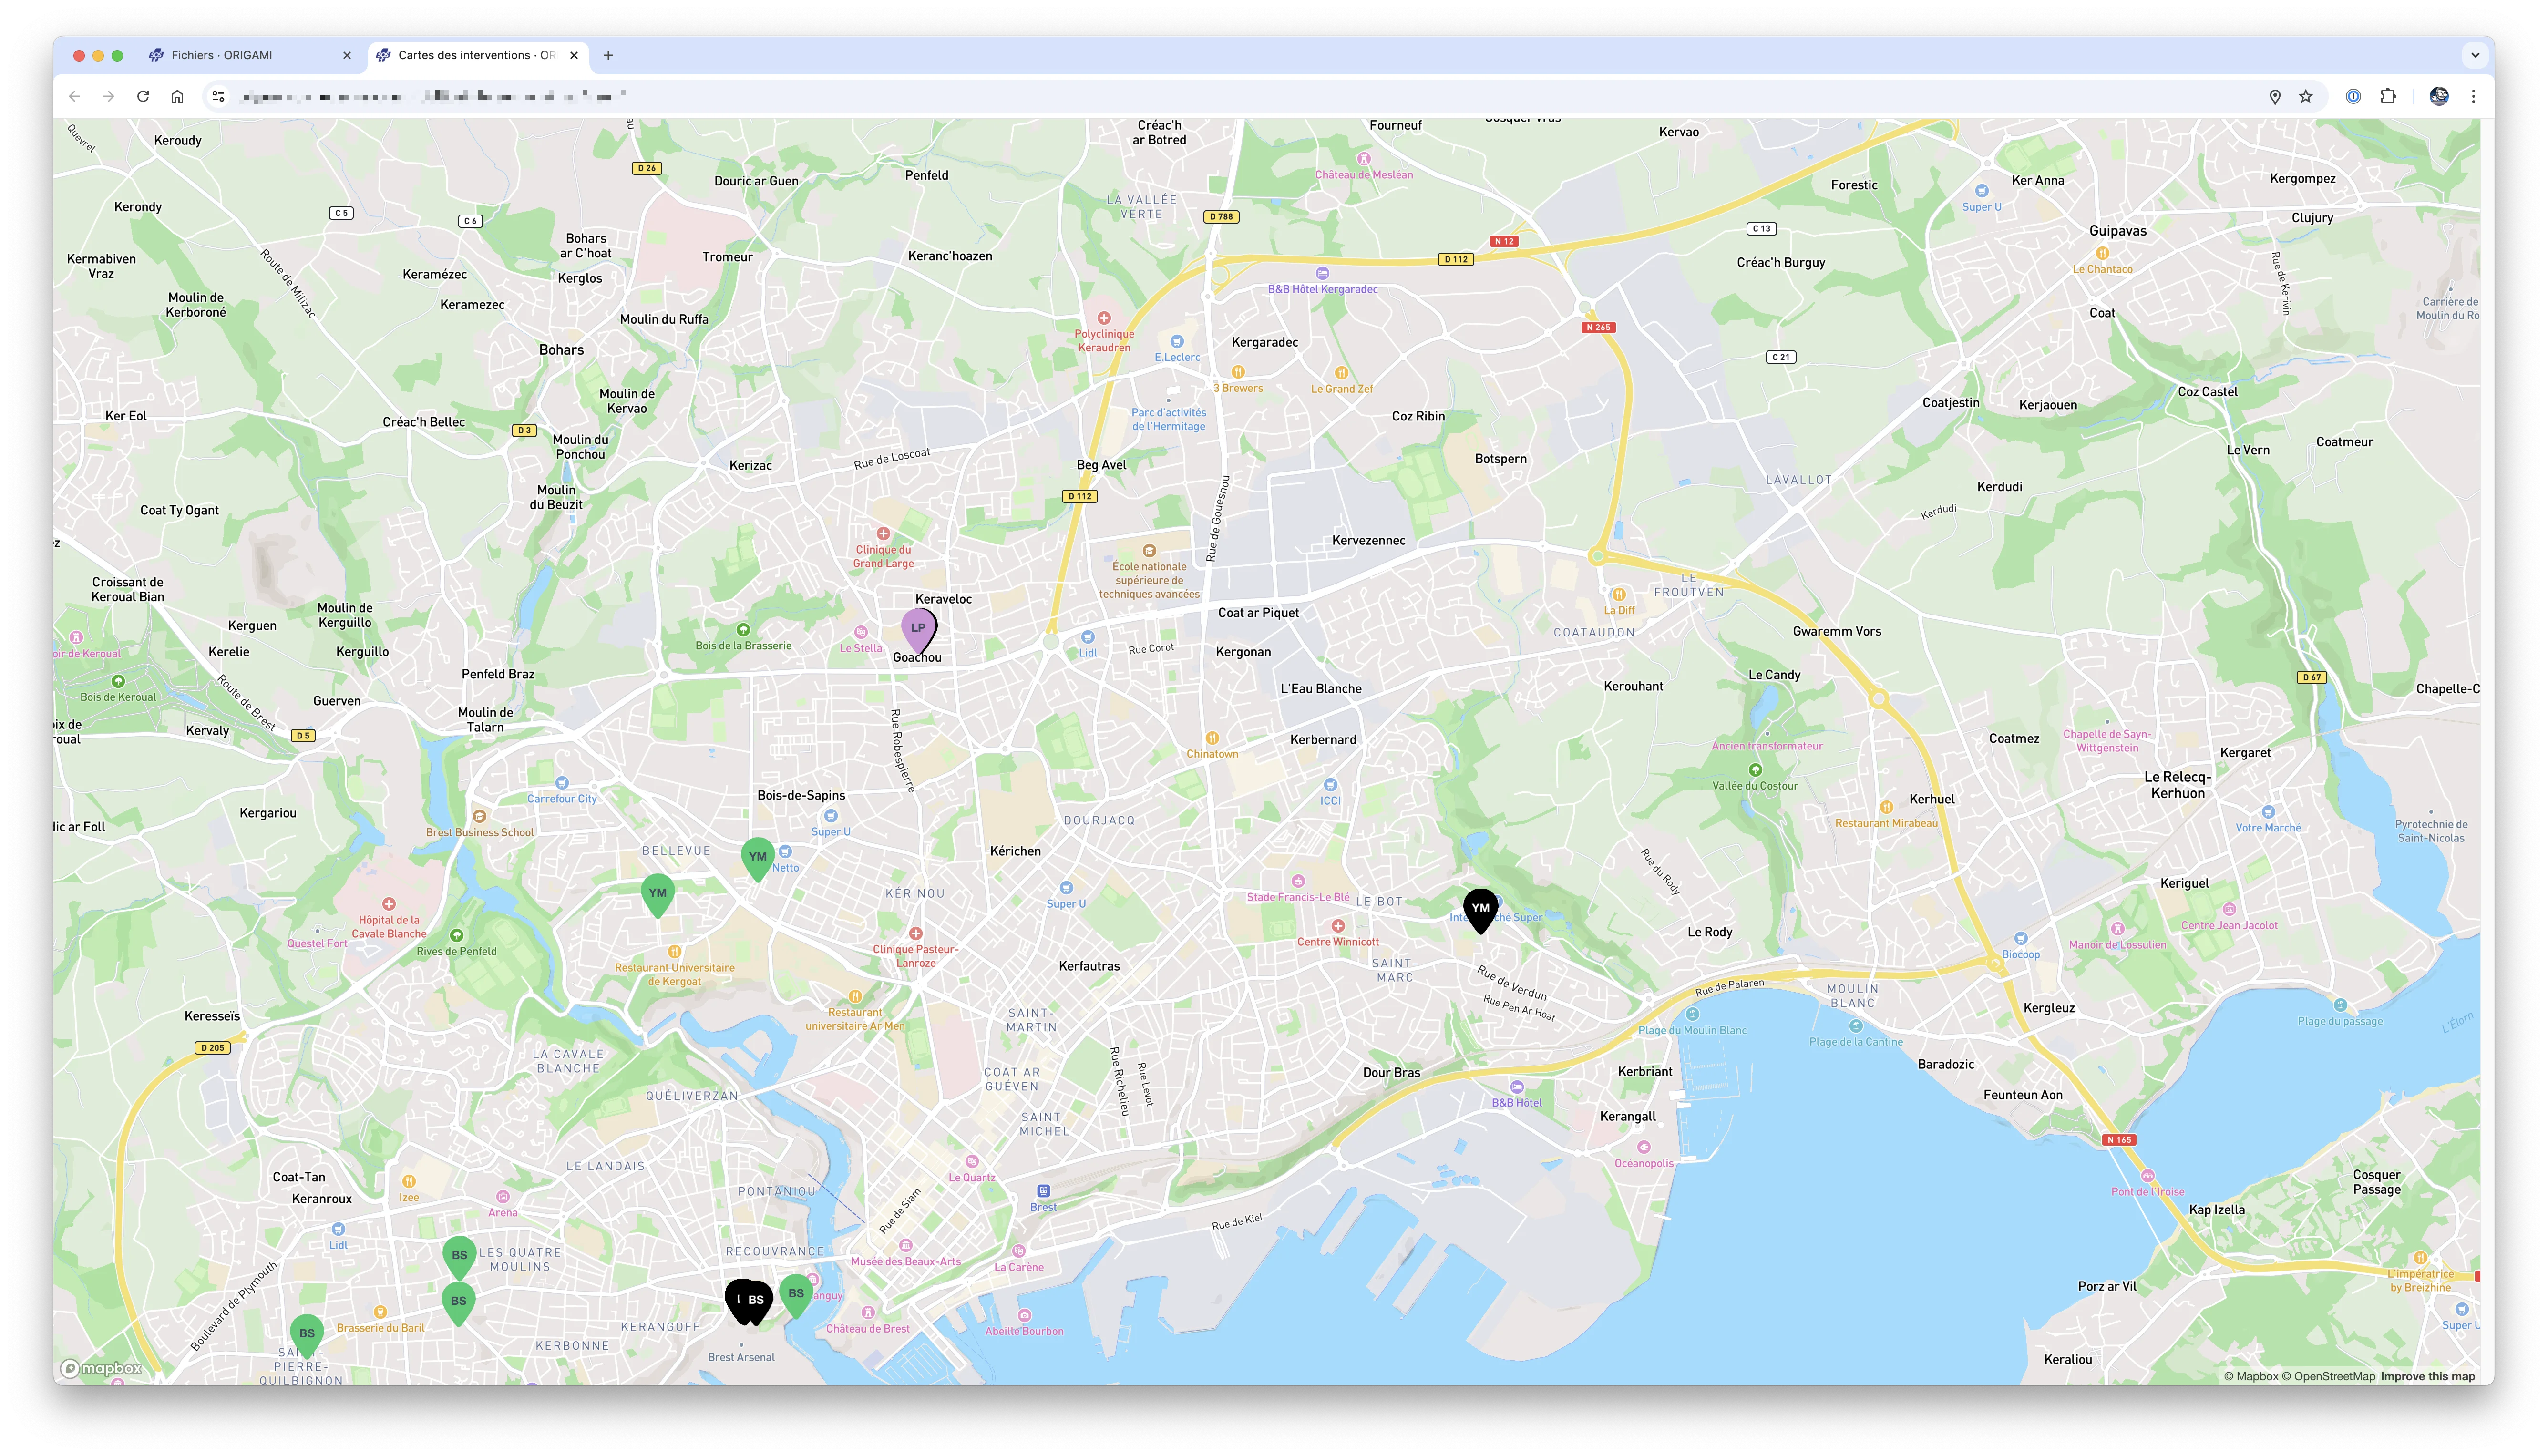
Task: Click the Château de Mesléan label
Action: 1364,175
